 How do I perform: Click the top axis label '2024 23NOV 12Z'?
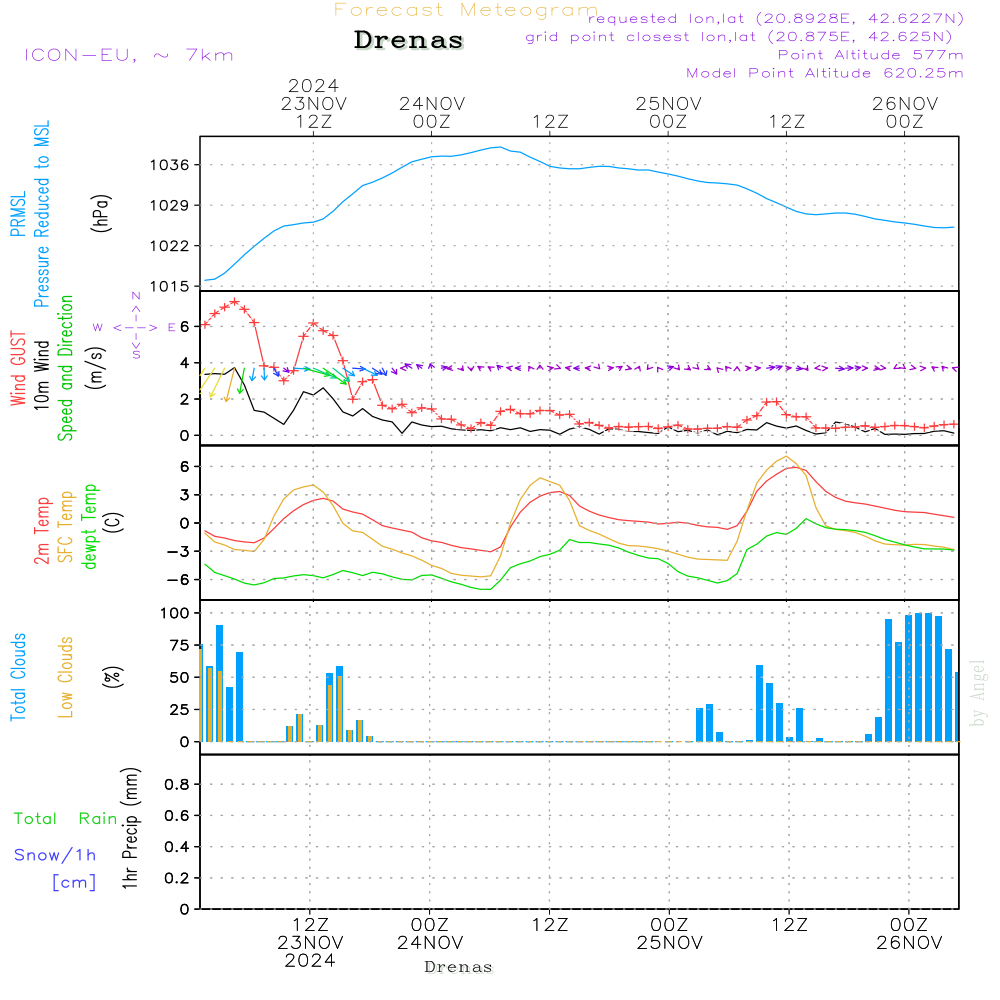point(314,103)
